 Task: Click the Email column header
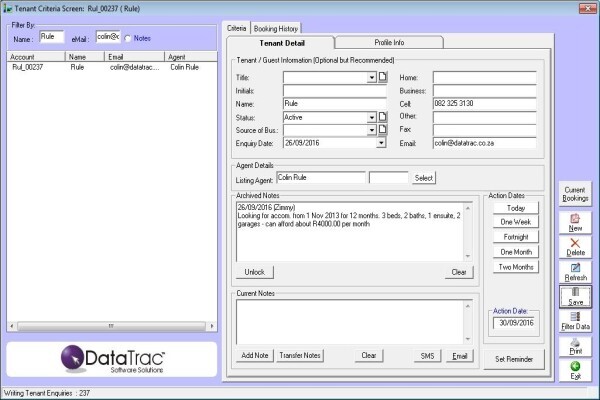[x=134, y=57]
